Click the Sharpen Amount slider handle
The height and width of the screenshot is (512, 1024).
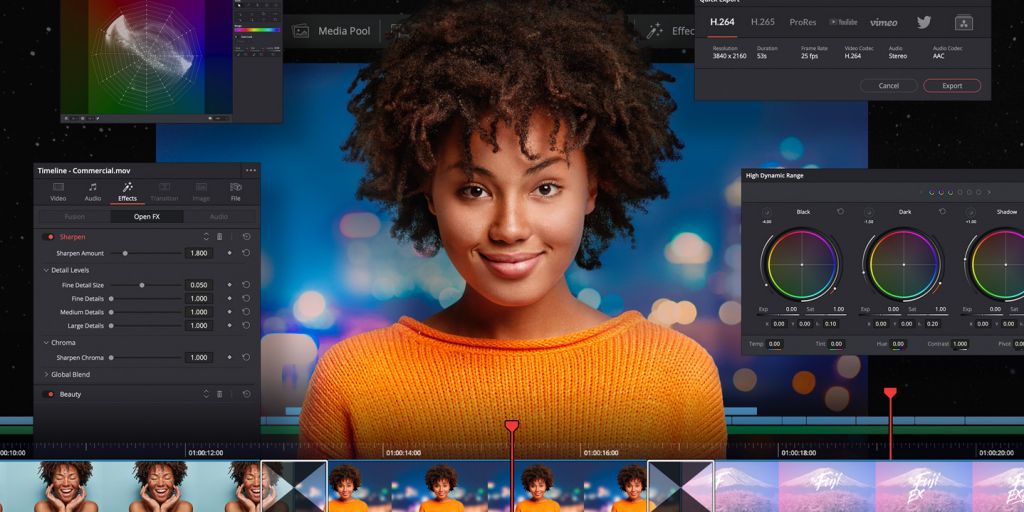(125, 253)
